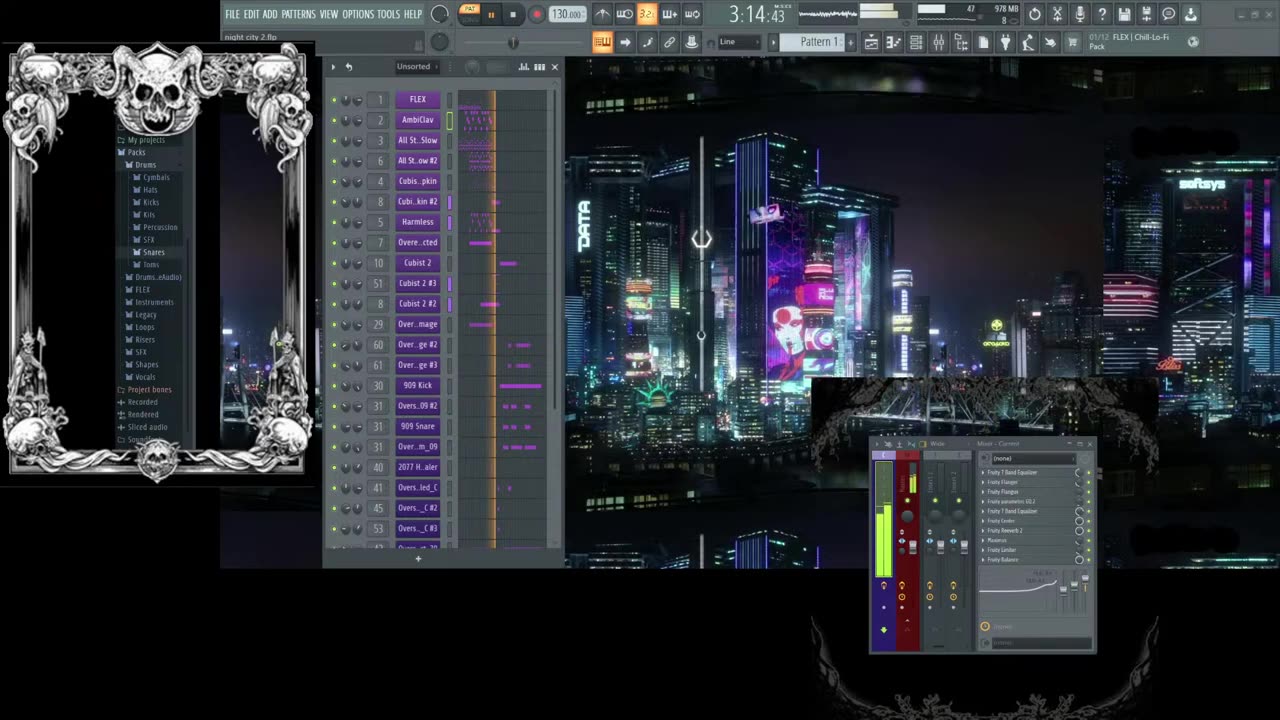
Task: Open the OPTIONS menu
Action: click(357, 14)
